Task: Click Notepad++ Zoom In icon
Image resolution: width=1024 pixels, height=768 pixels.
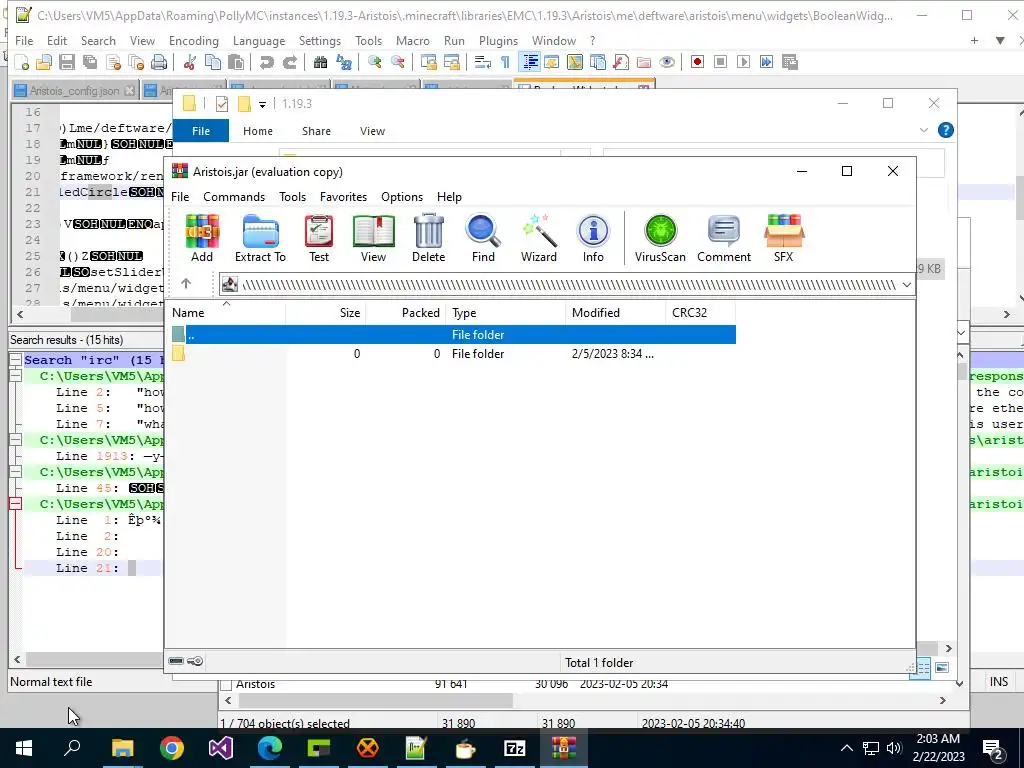Action: (374, 62)
